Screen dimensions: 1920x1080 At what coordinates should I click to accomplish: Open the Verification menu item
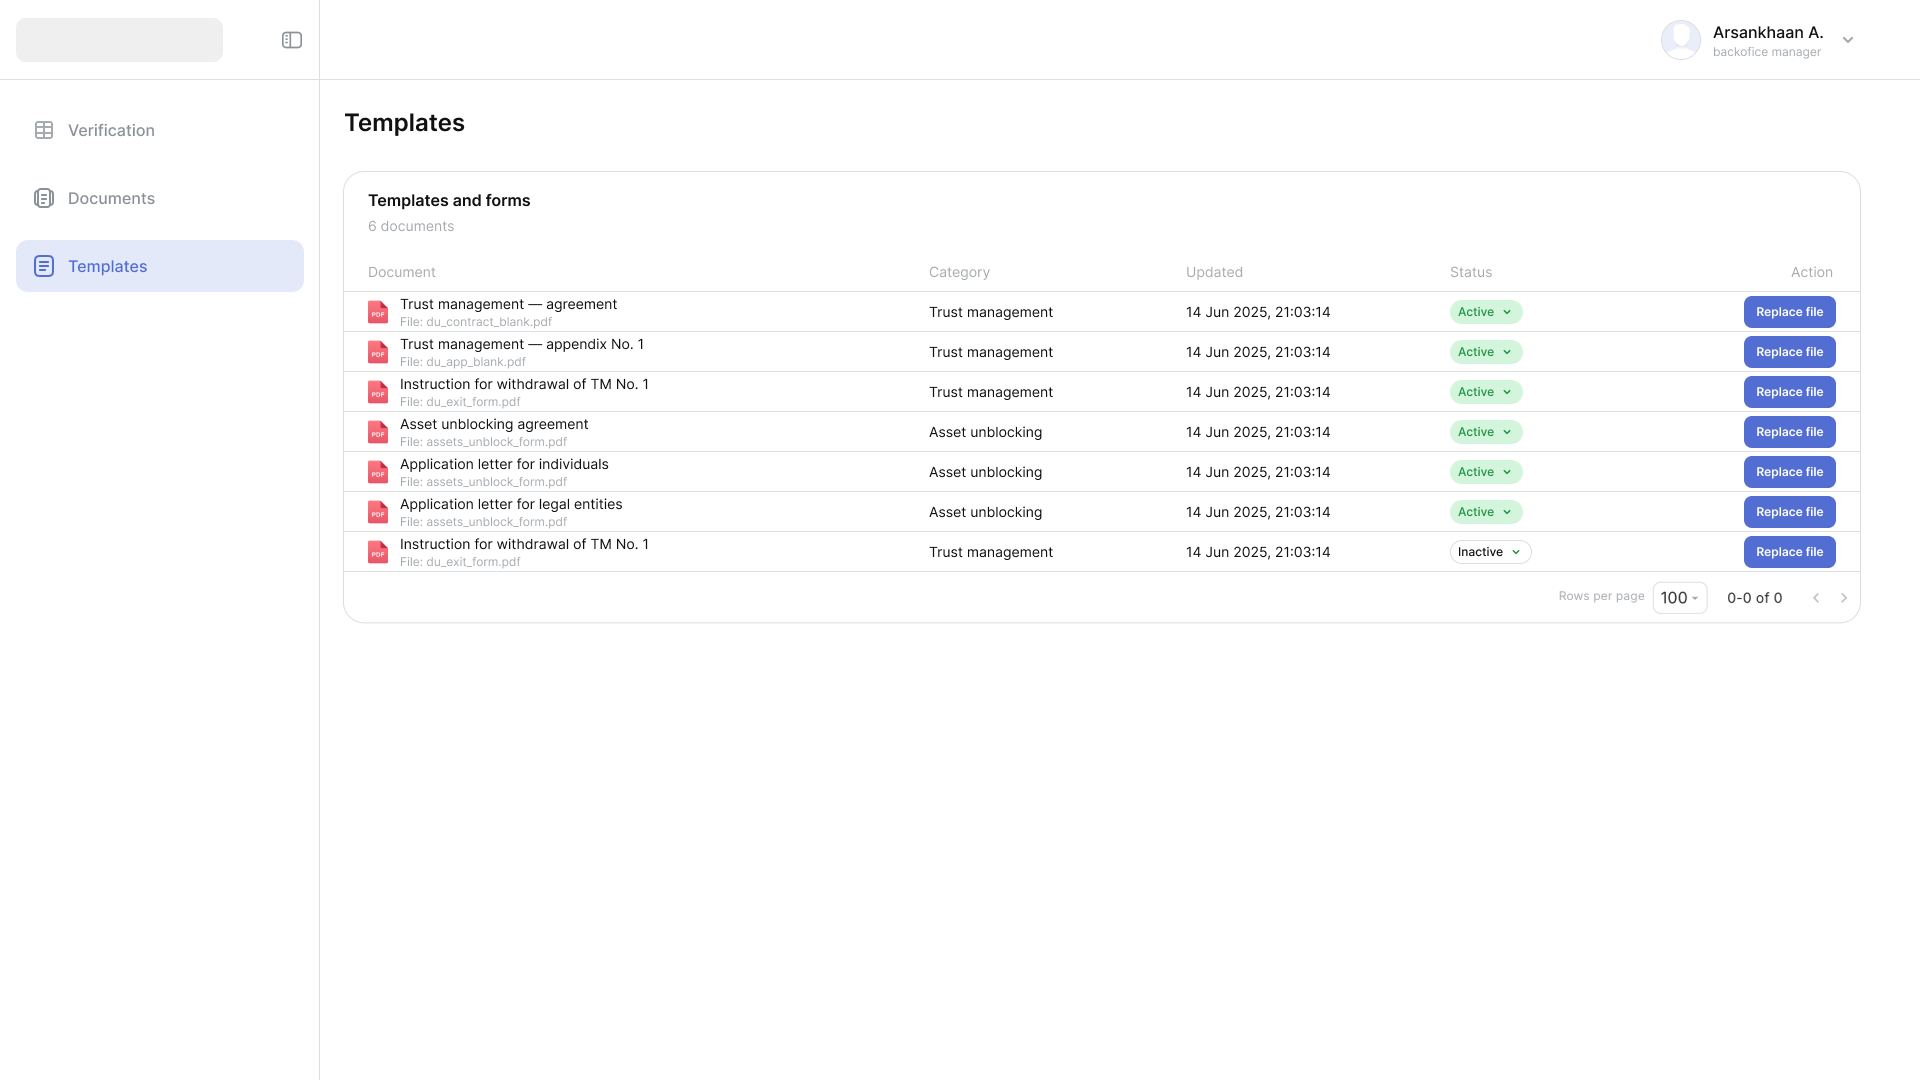point(111,130)
